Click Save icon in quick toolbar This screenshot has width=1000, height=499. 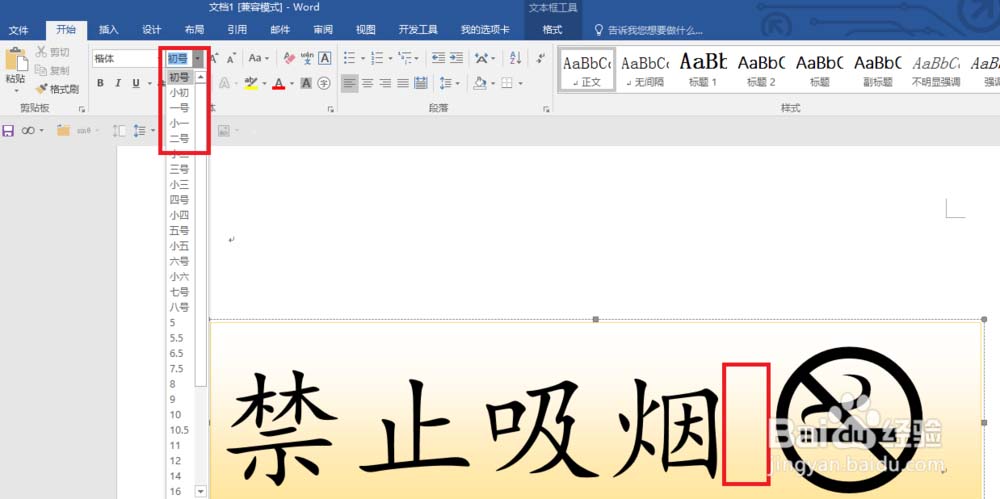click(8, 130)
